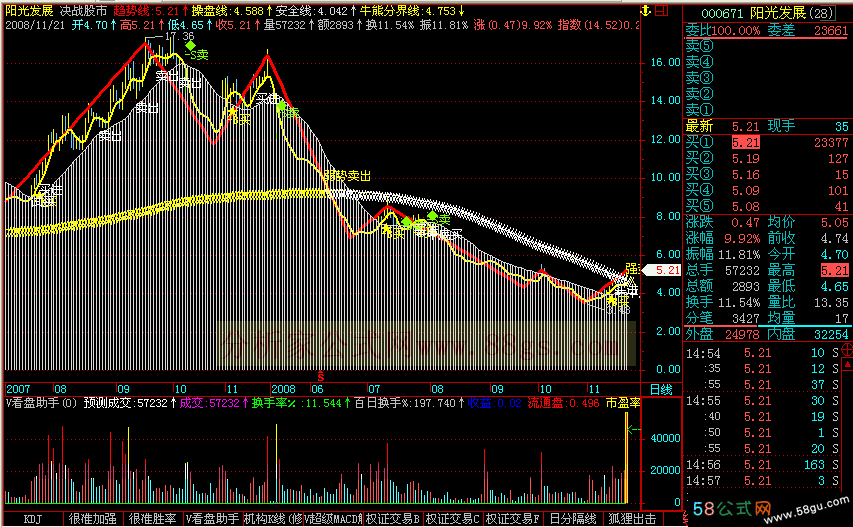Viewport: 853px width, 527px height.
Task: Select the V看盘助手 indicator tab
Action: (x=212, y=519)
